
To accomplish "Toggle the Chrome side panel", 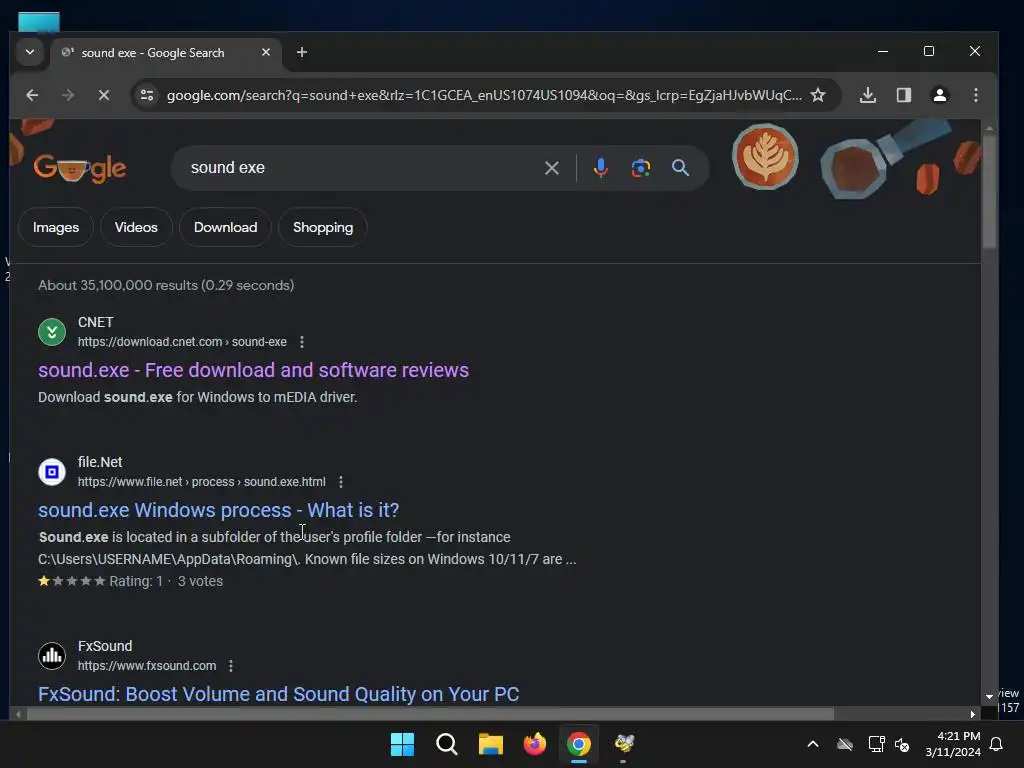I will coord(904,95).
